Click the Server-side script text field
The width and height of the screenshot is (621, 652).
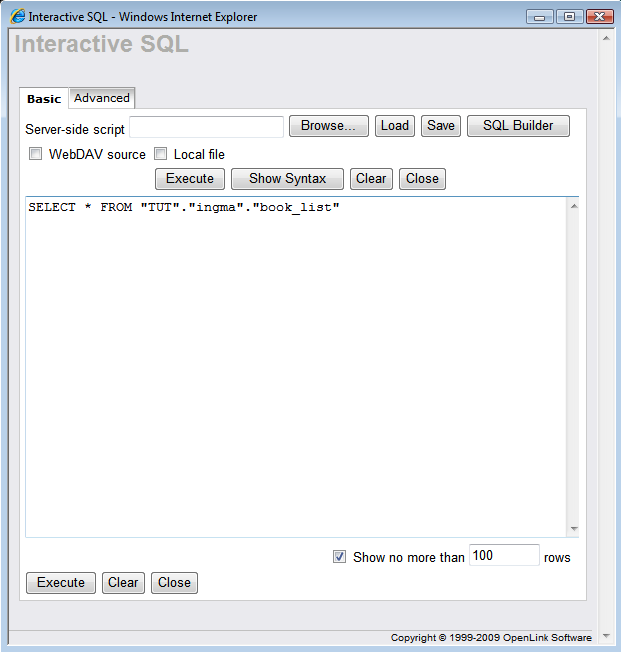coord(206,127)
